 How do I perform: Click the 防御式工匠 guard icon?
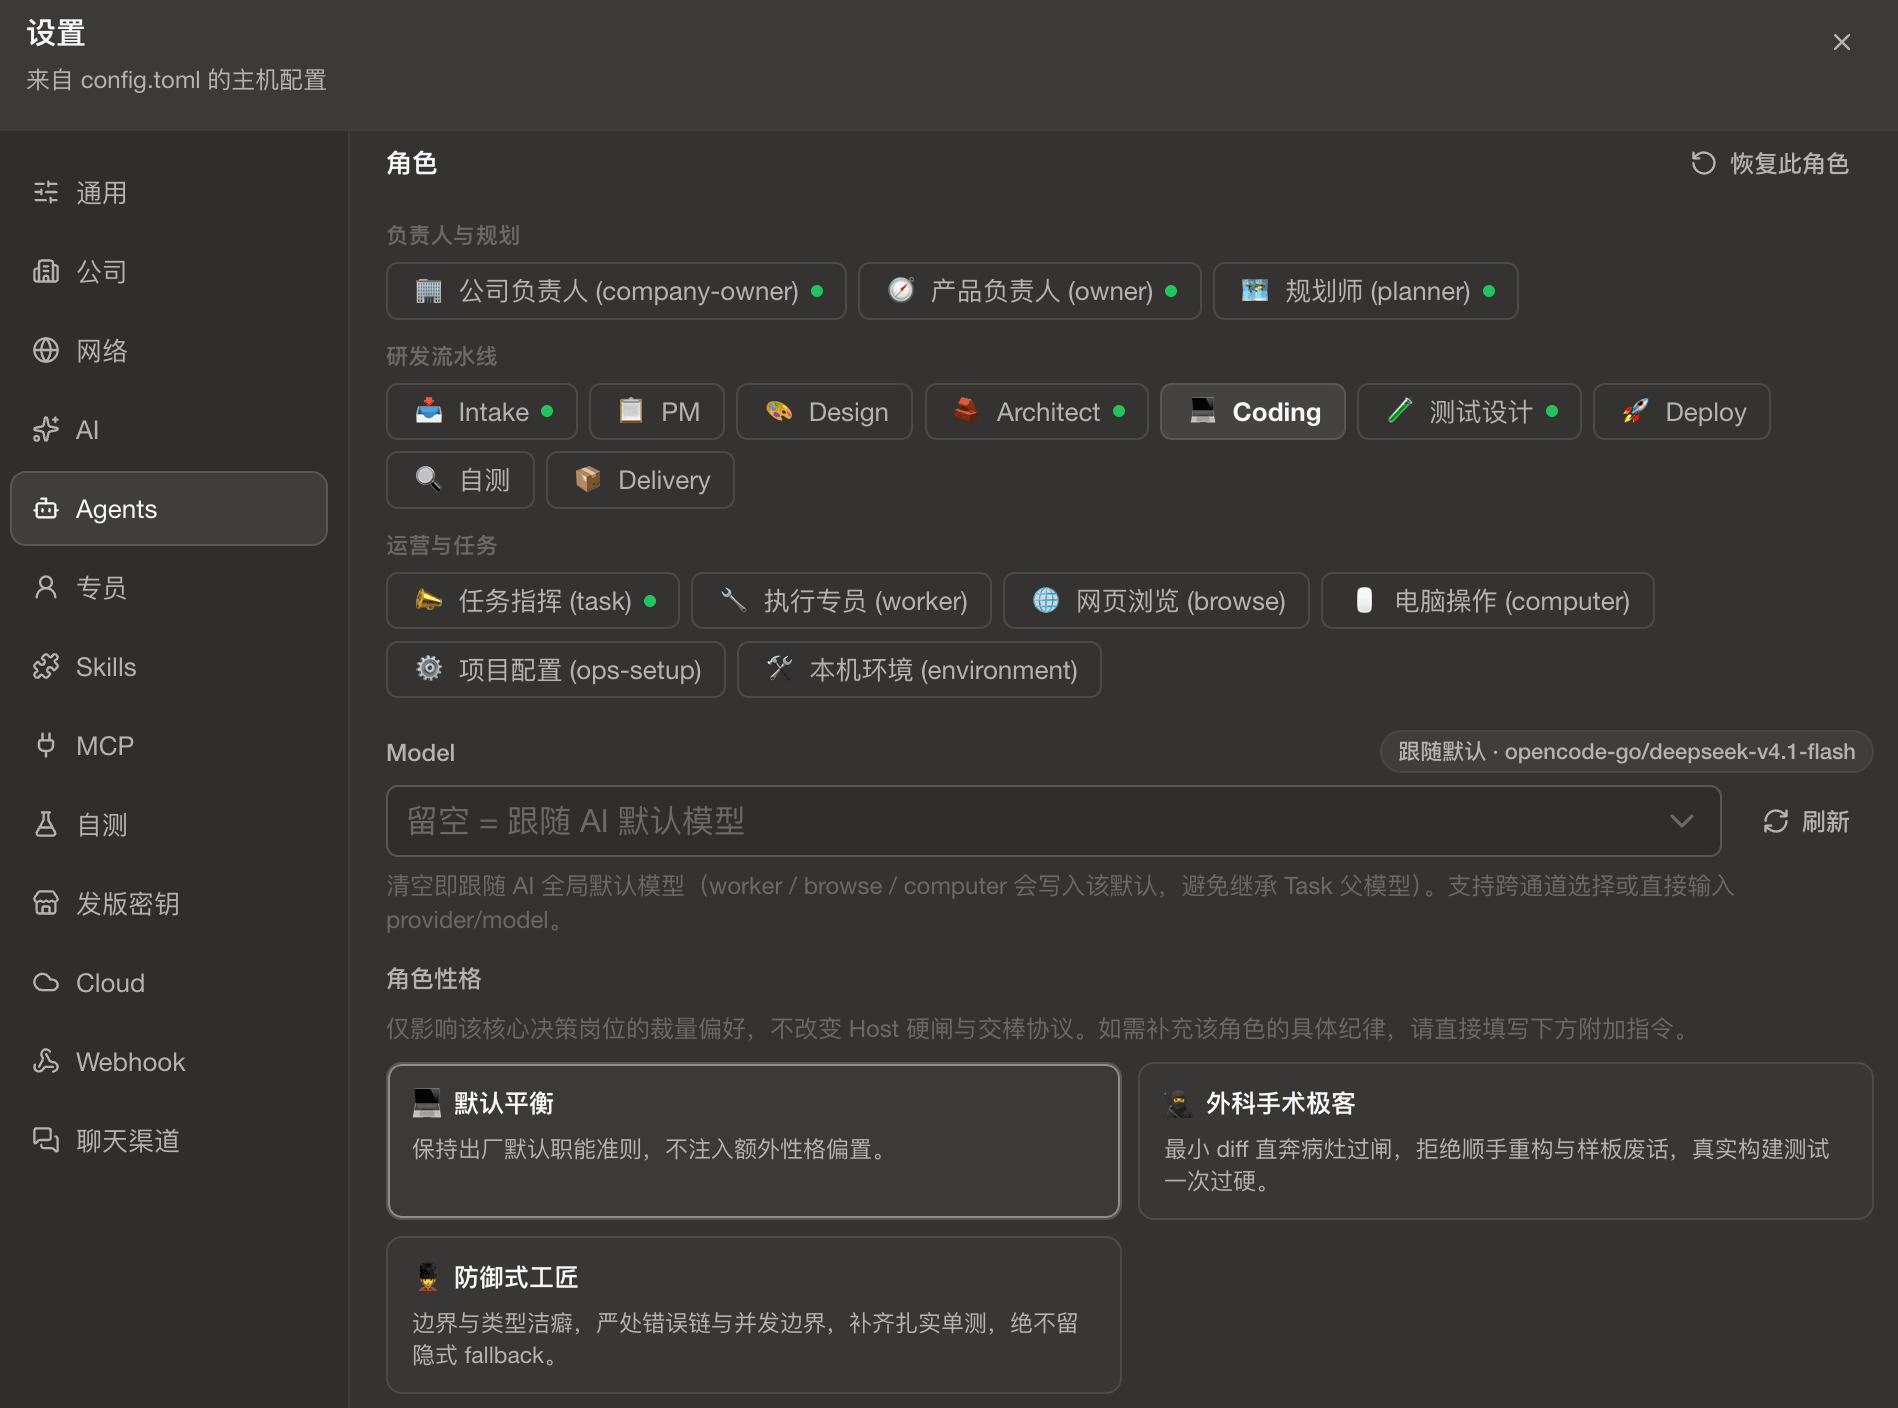pos(428,1277)
